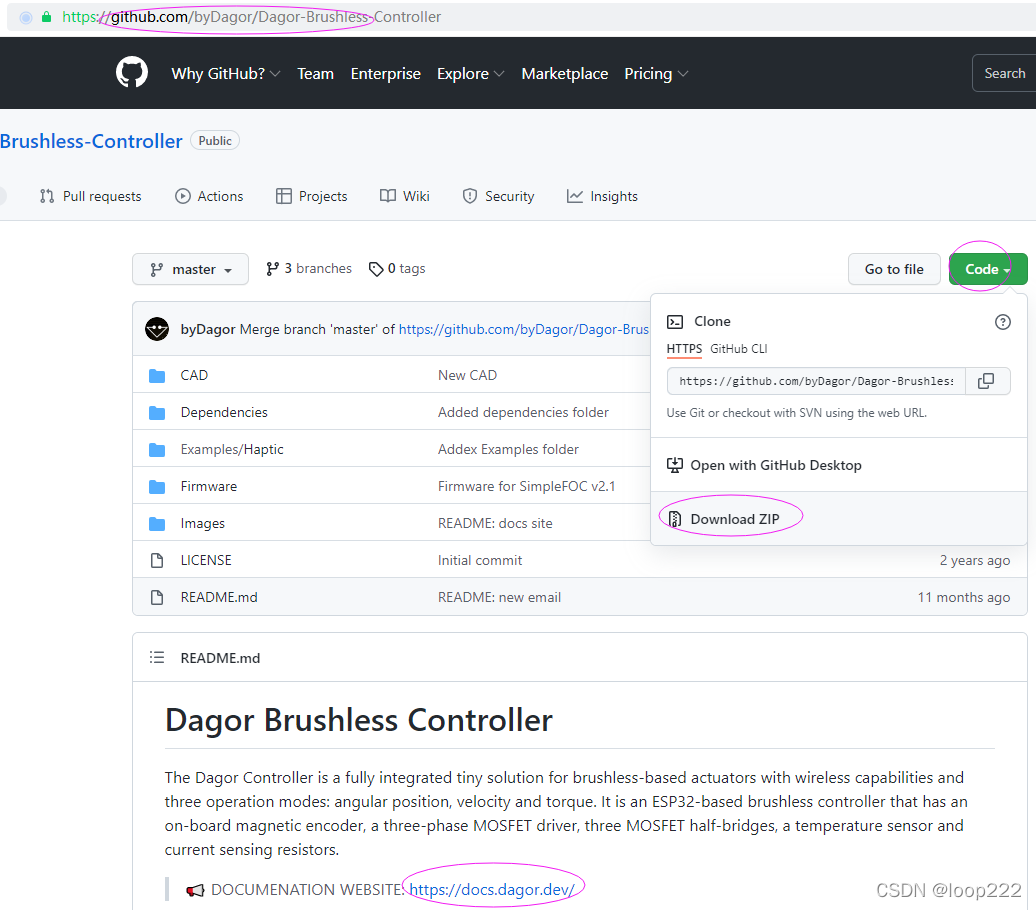Open the 3 branches link
This screenshot has width=1036, height=910.
[309, 269]
